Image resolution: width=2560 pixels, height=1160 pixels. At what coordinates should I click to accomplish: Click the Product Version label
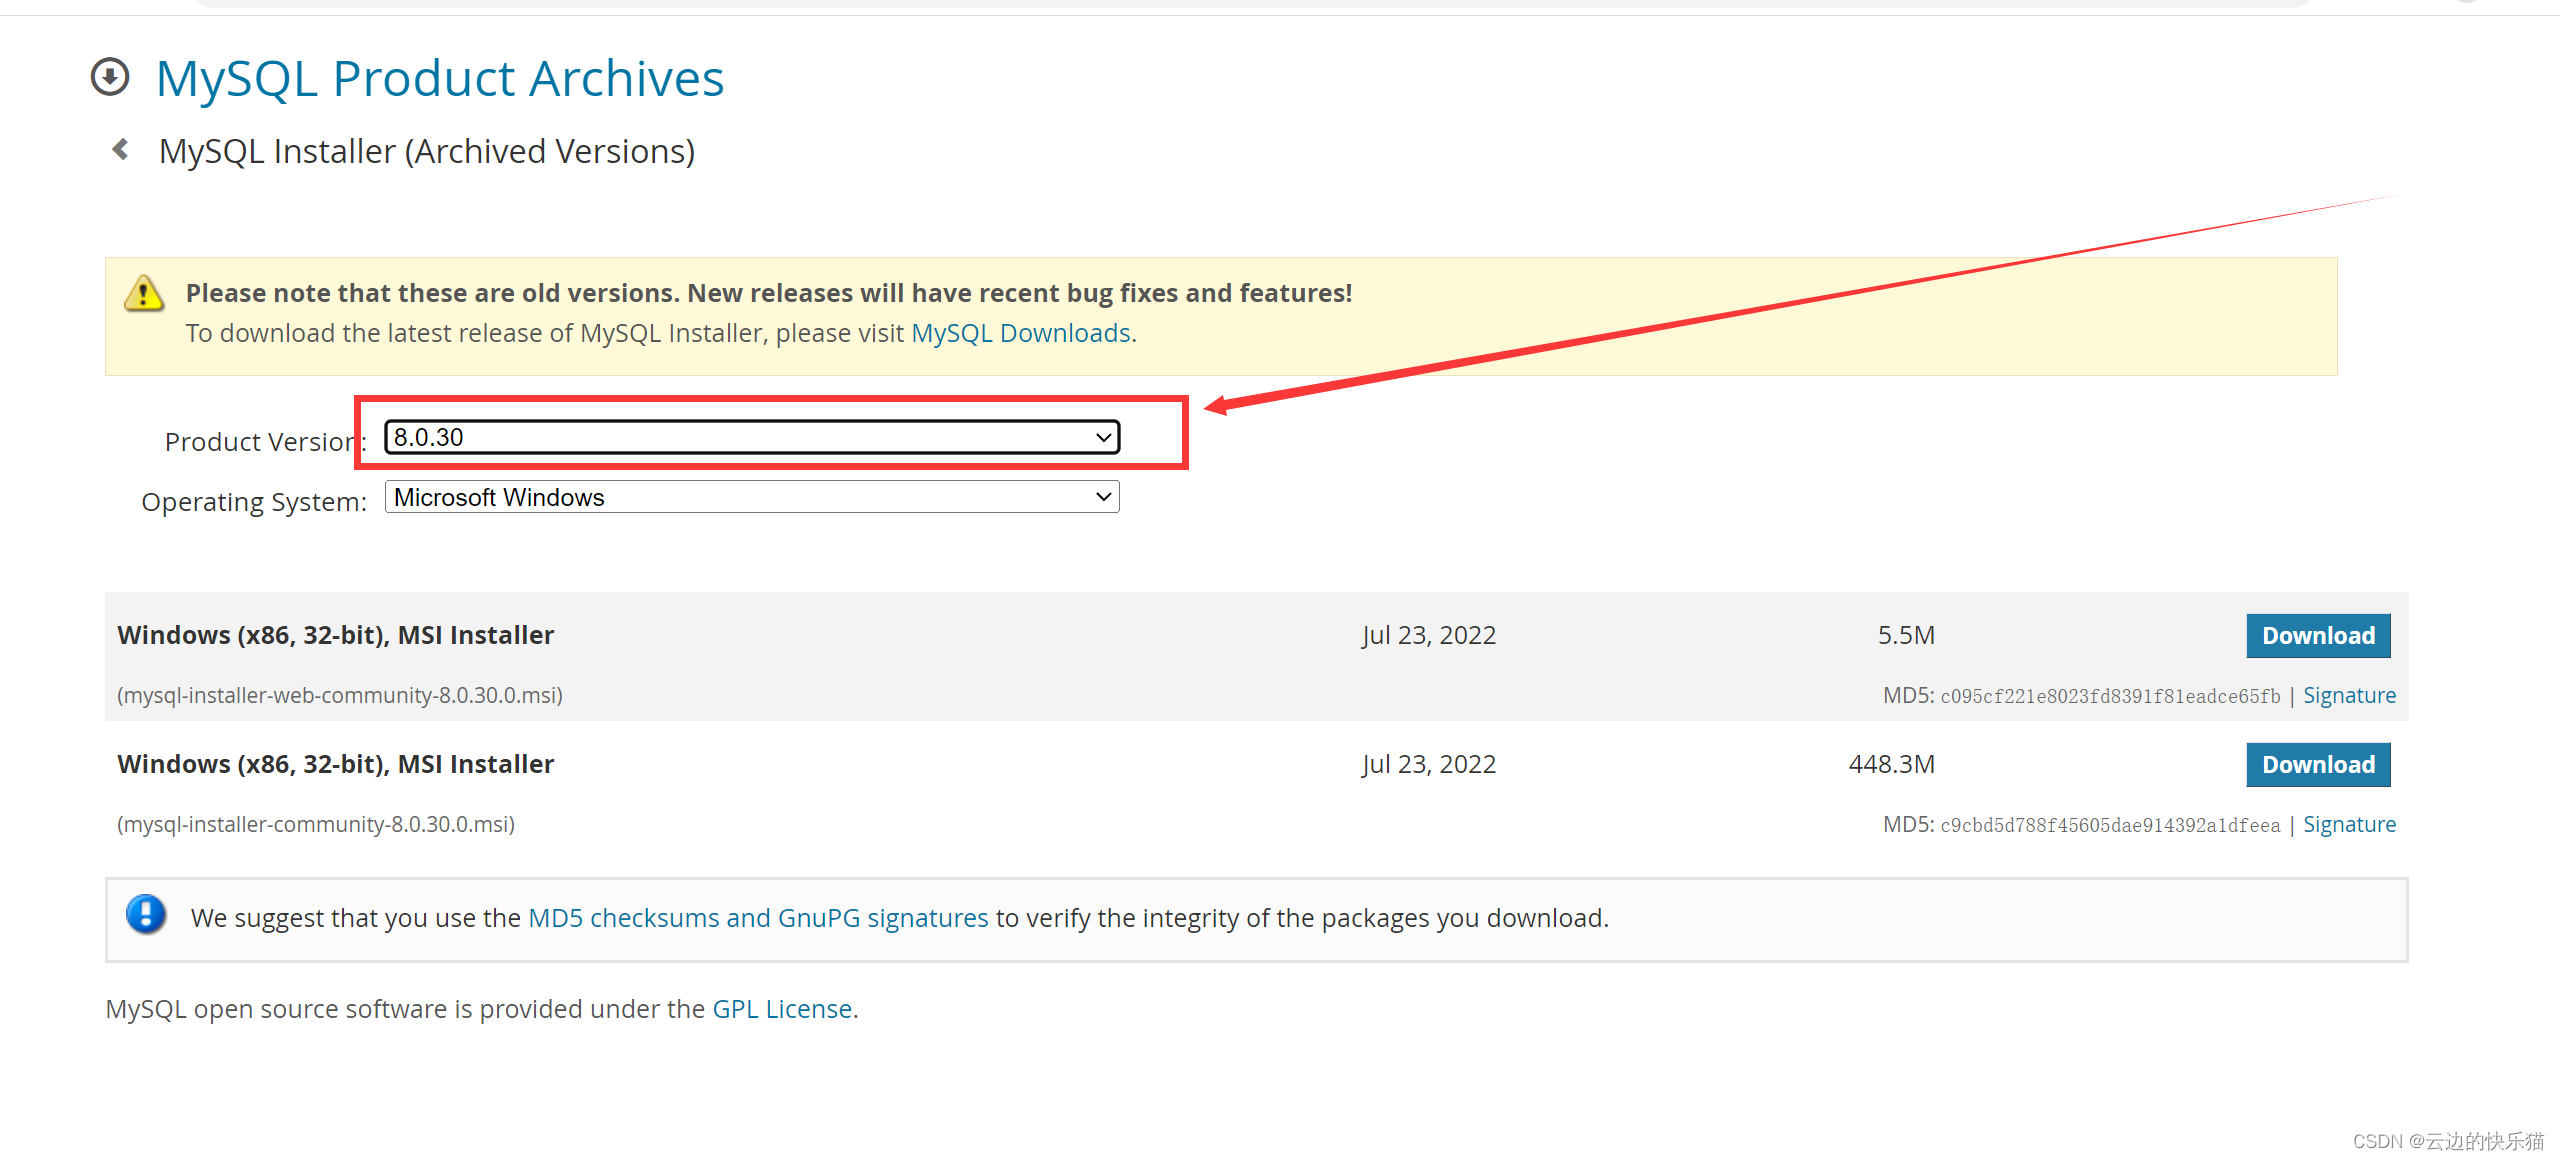(266, 441)
